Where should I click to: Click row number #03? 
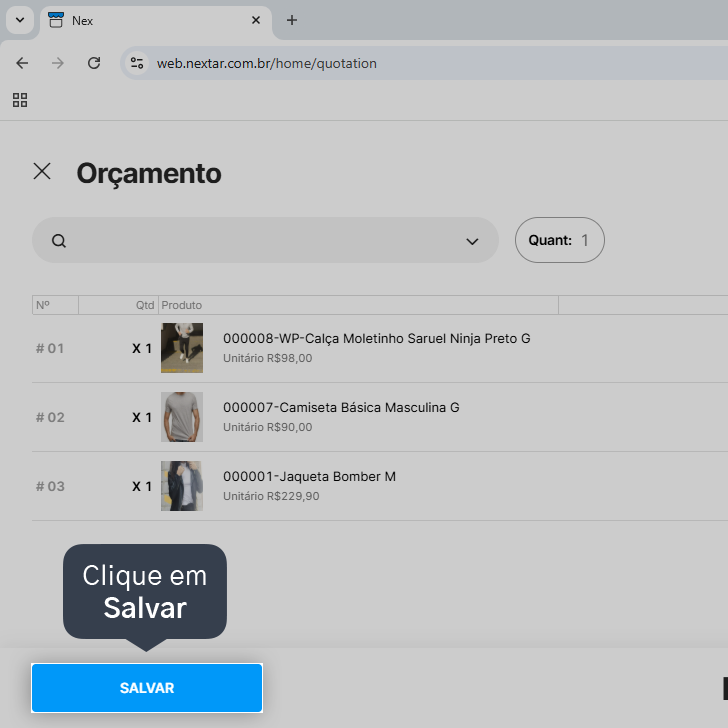pos(50,486)
